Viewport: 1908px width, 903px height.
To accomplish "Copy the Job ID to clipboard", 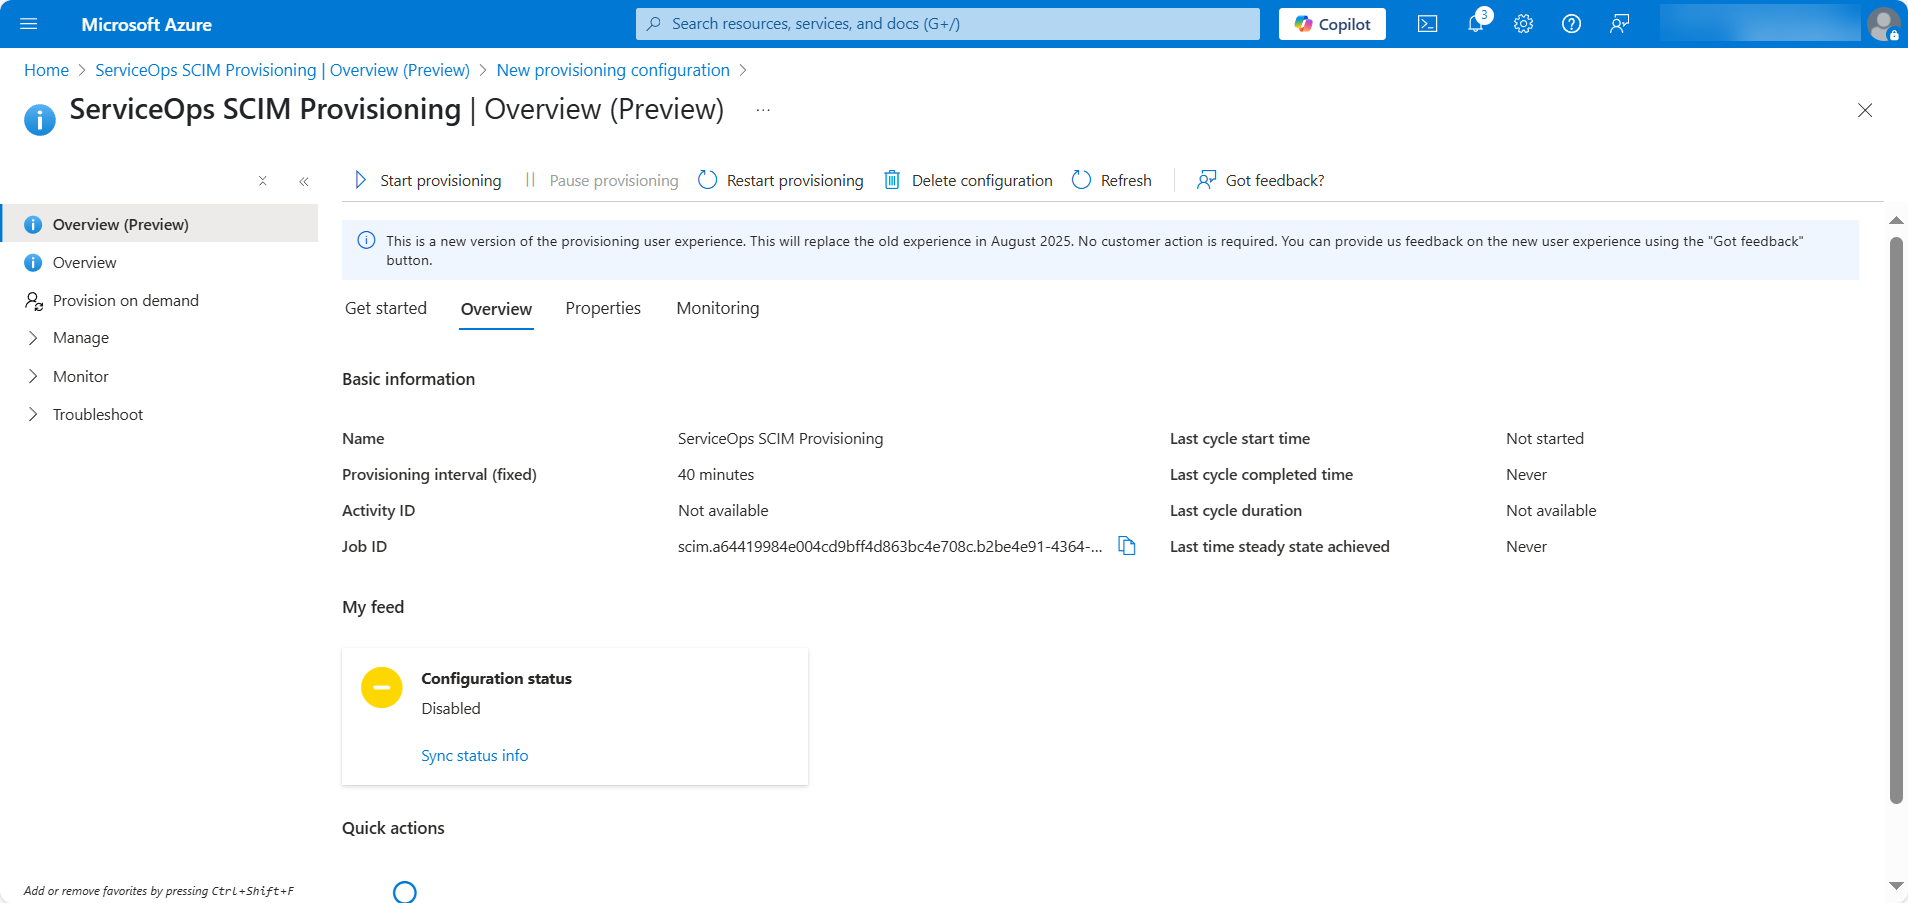I will point(1127,546).
